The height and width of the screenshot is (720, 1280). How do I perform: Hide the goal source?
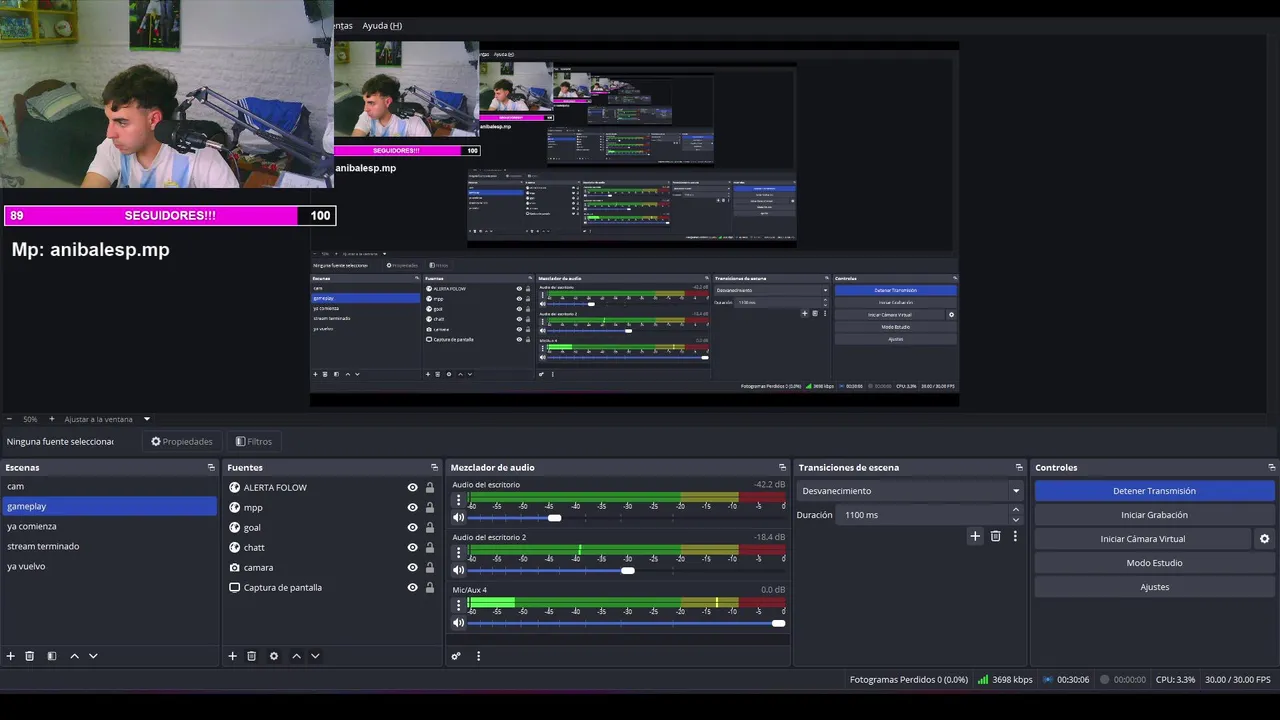click(412, 527)
